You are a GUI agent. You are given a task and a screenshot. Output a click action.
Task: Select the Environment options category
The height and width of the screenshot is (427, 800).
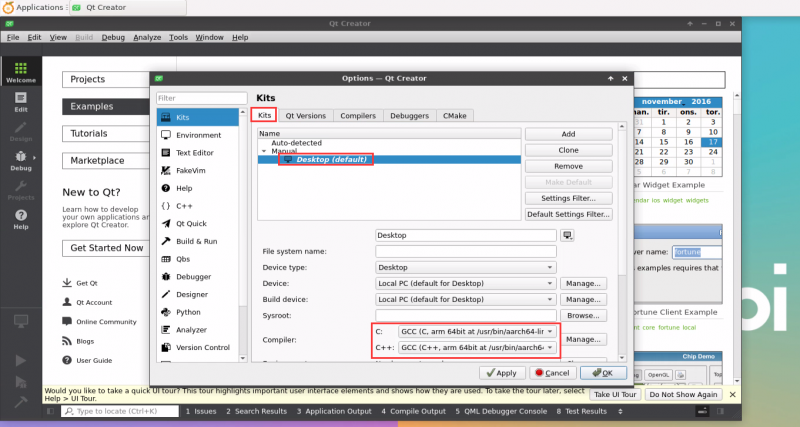(198, 135)
